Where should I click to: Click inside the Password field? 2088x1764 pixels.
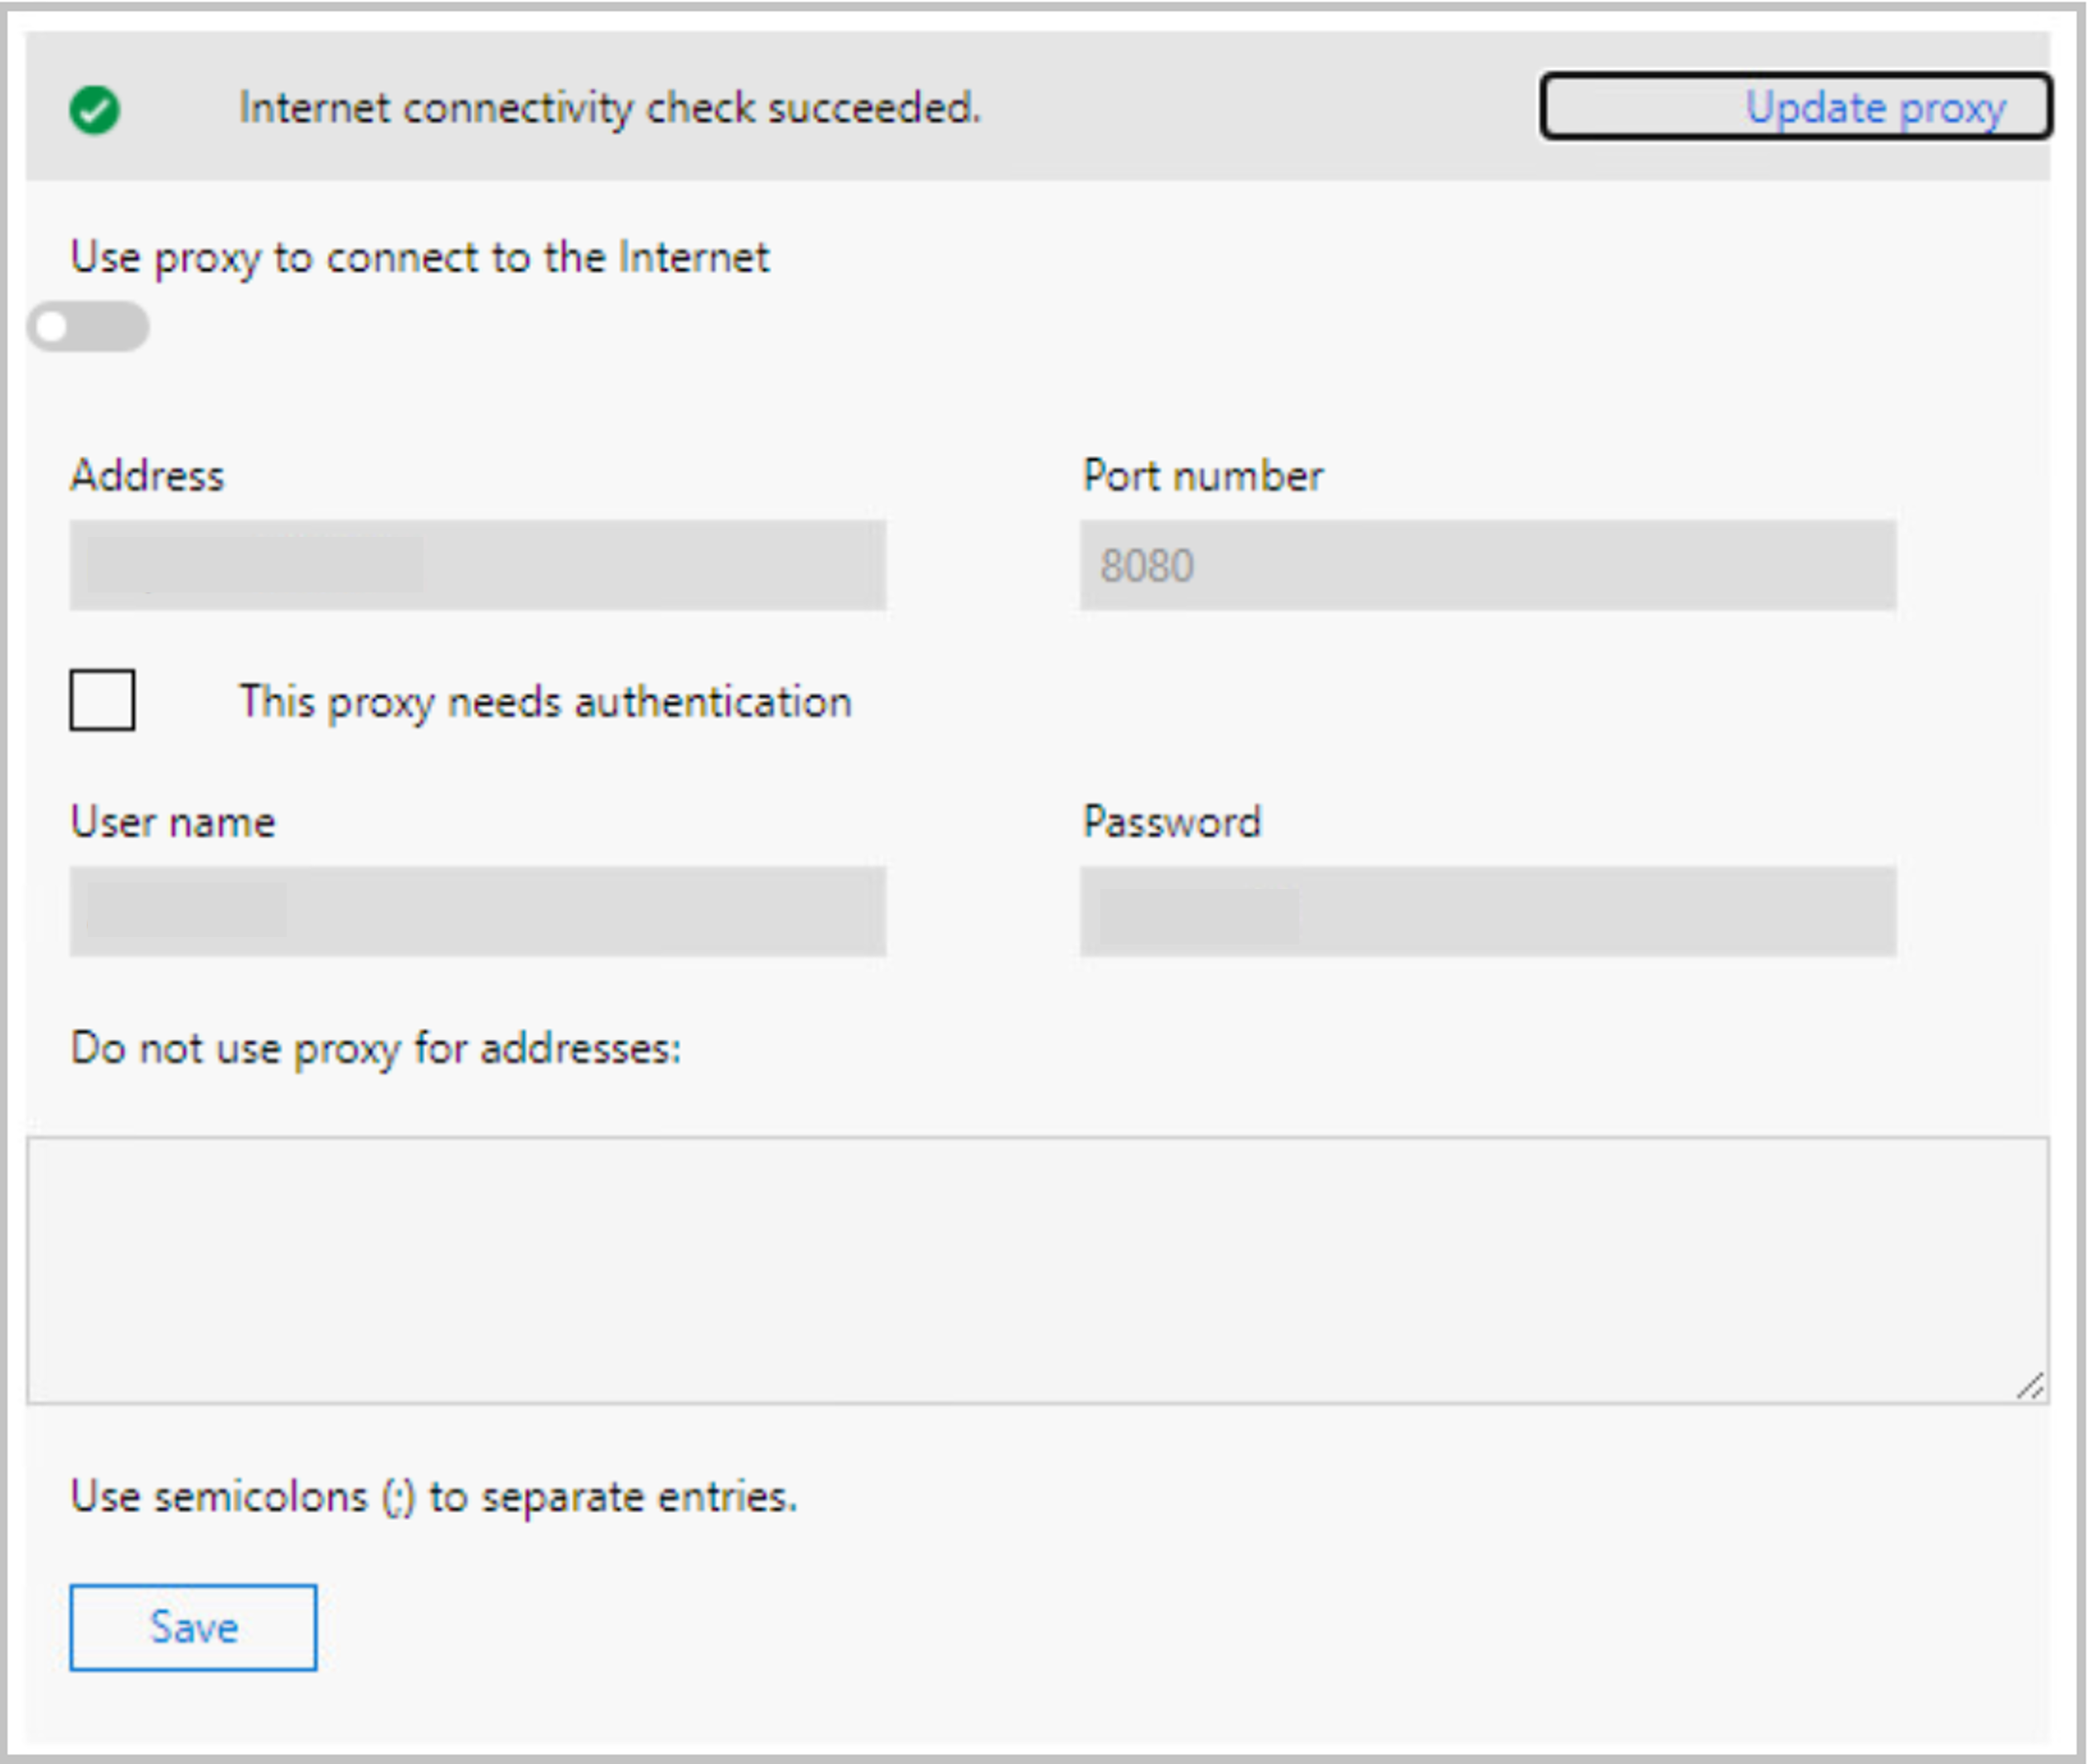1487,911
